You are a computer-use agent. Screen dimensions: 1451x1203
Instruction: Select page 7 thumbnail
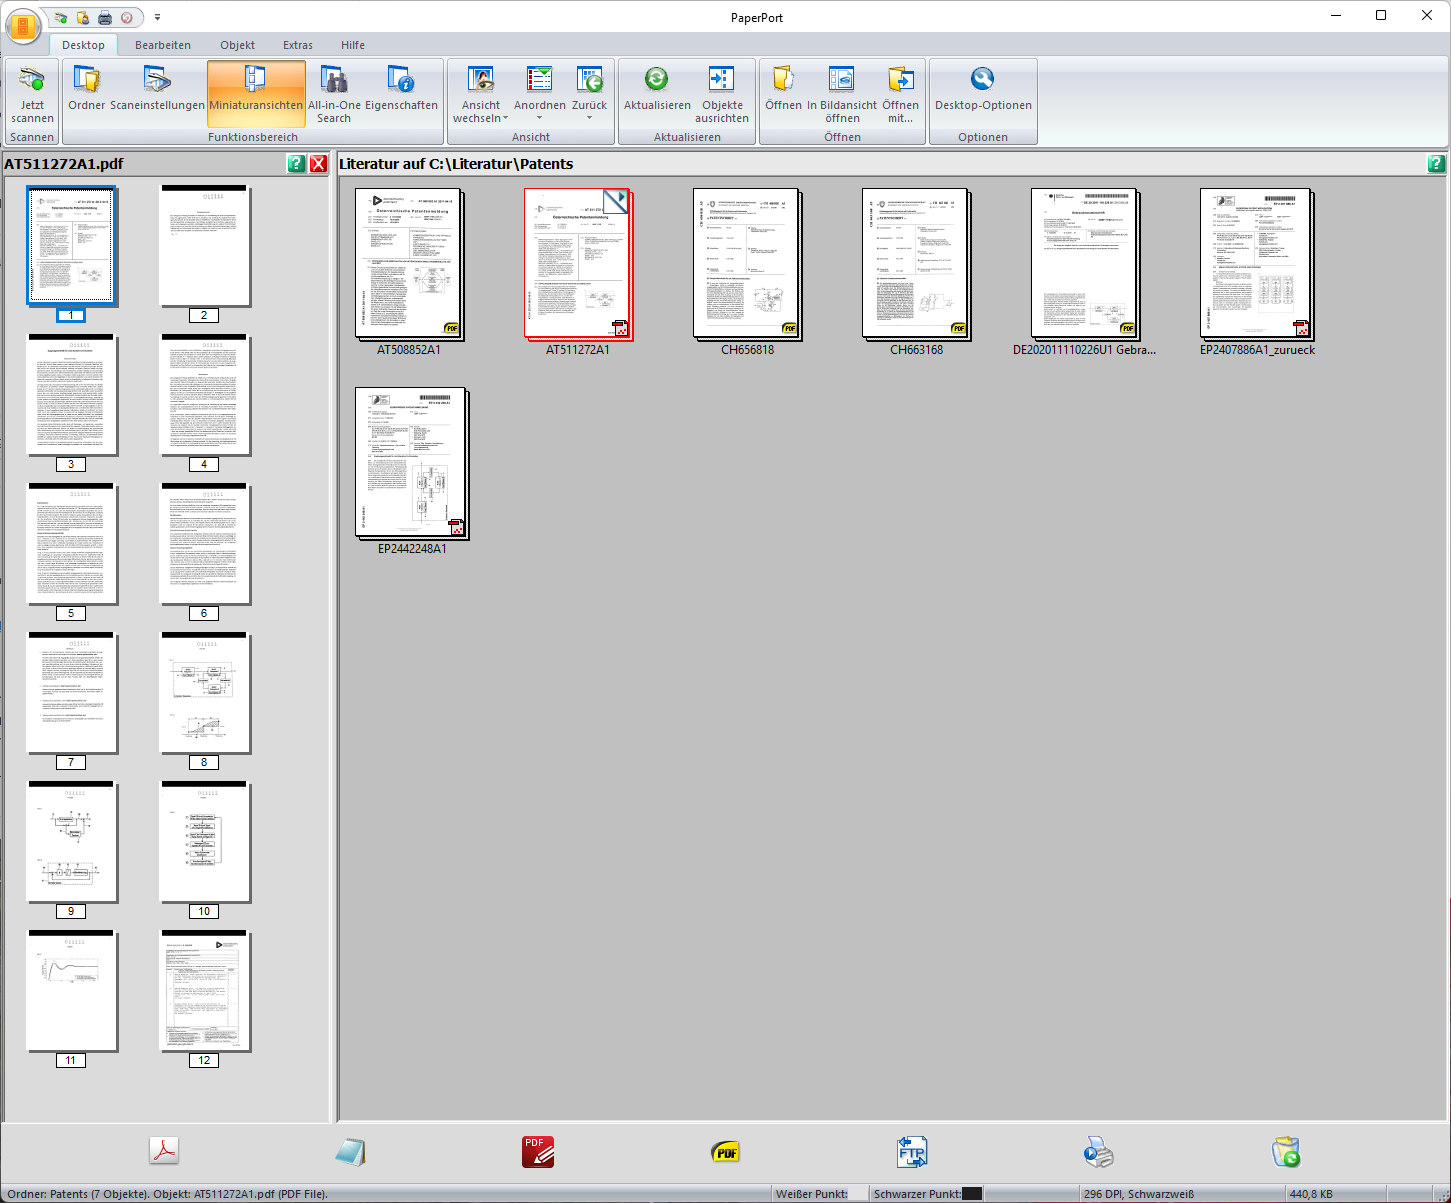[x=71, y=692]
